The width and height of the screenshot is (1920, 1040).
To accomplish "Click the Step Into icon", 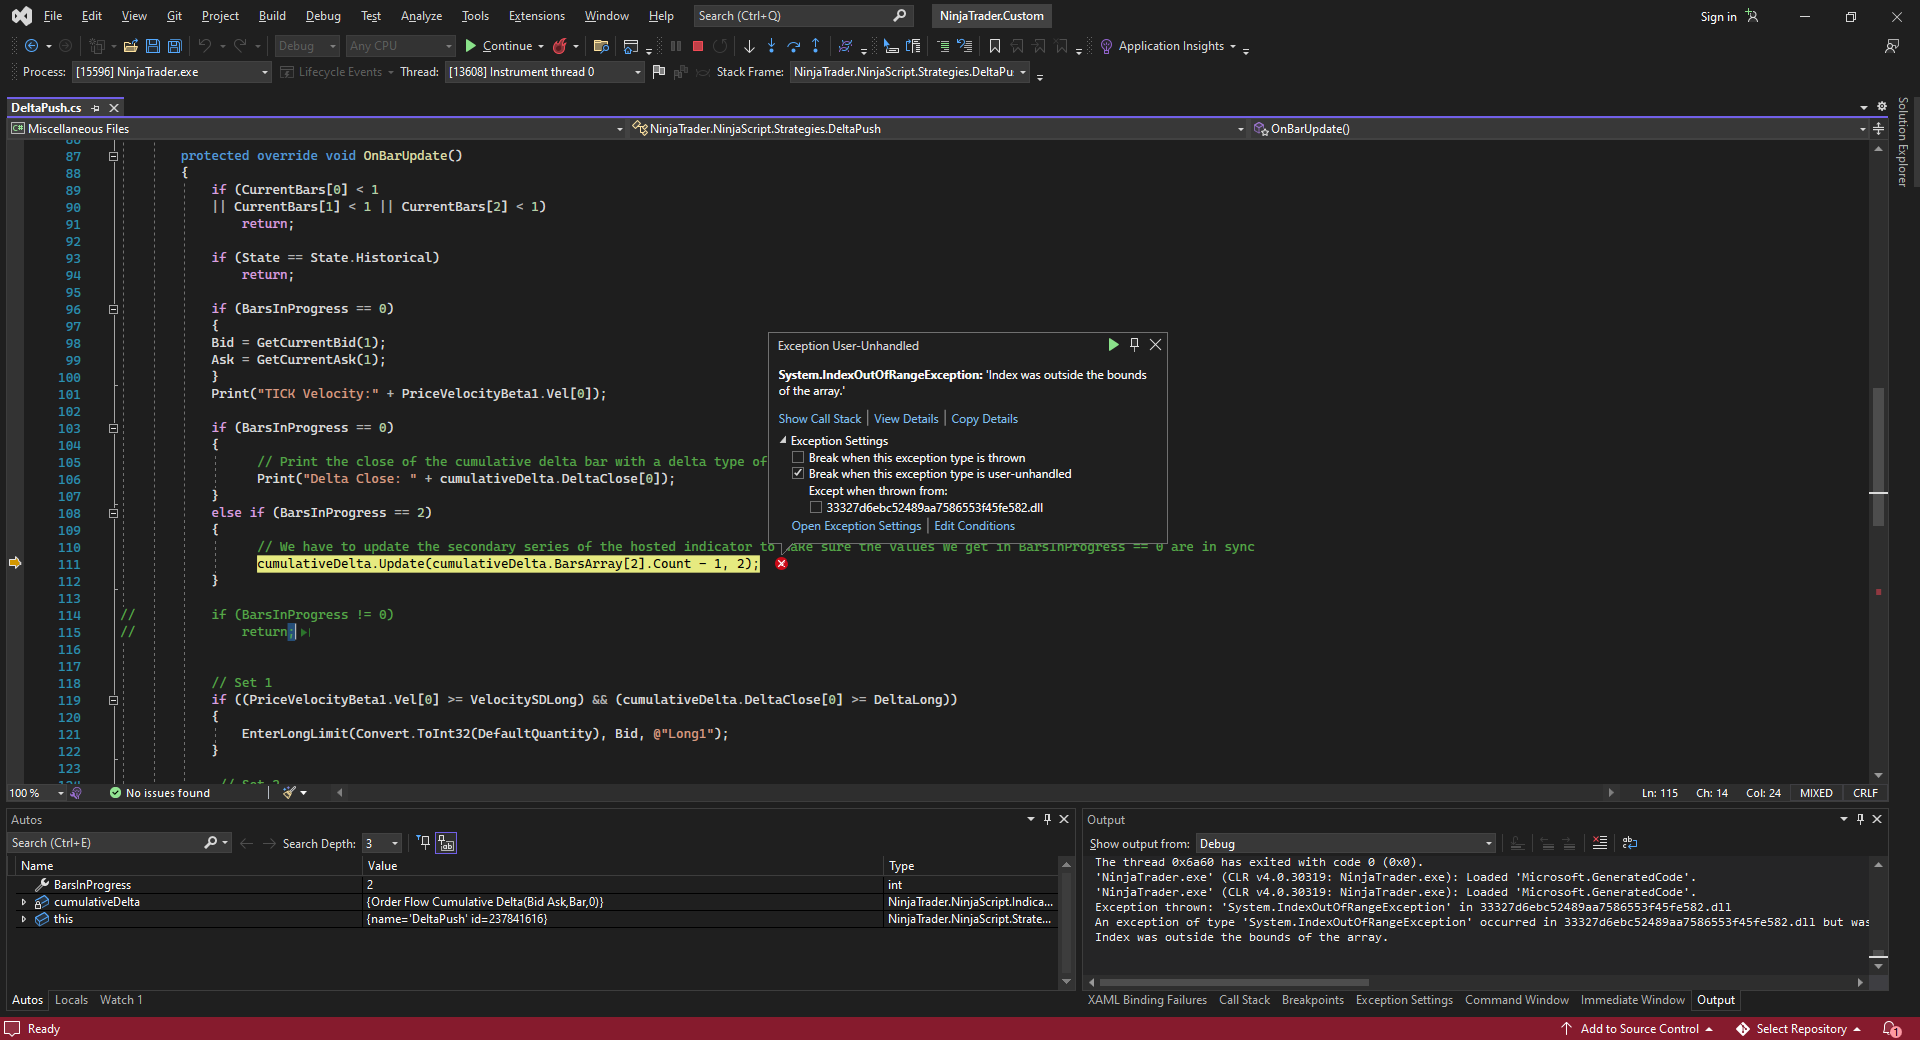I will click(771, 46).
